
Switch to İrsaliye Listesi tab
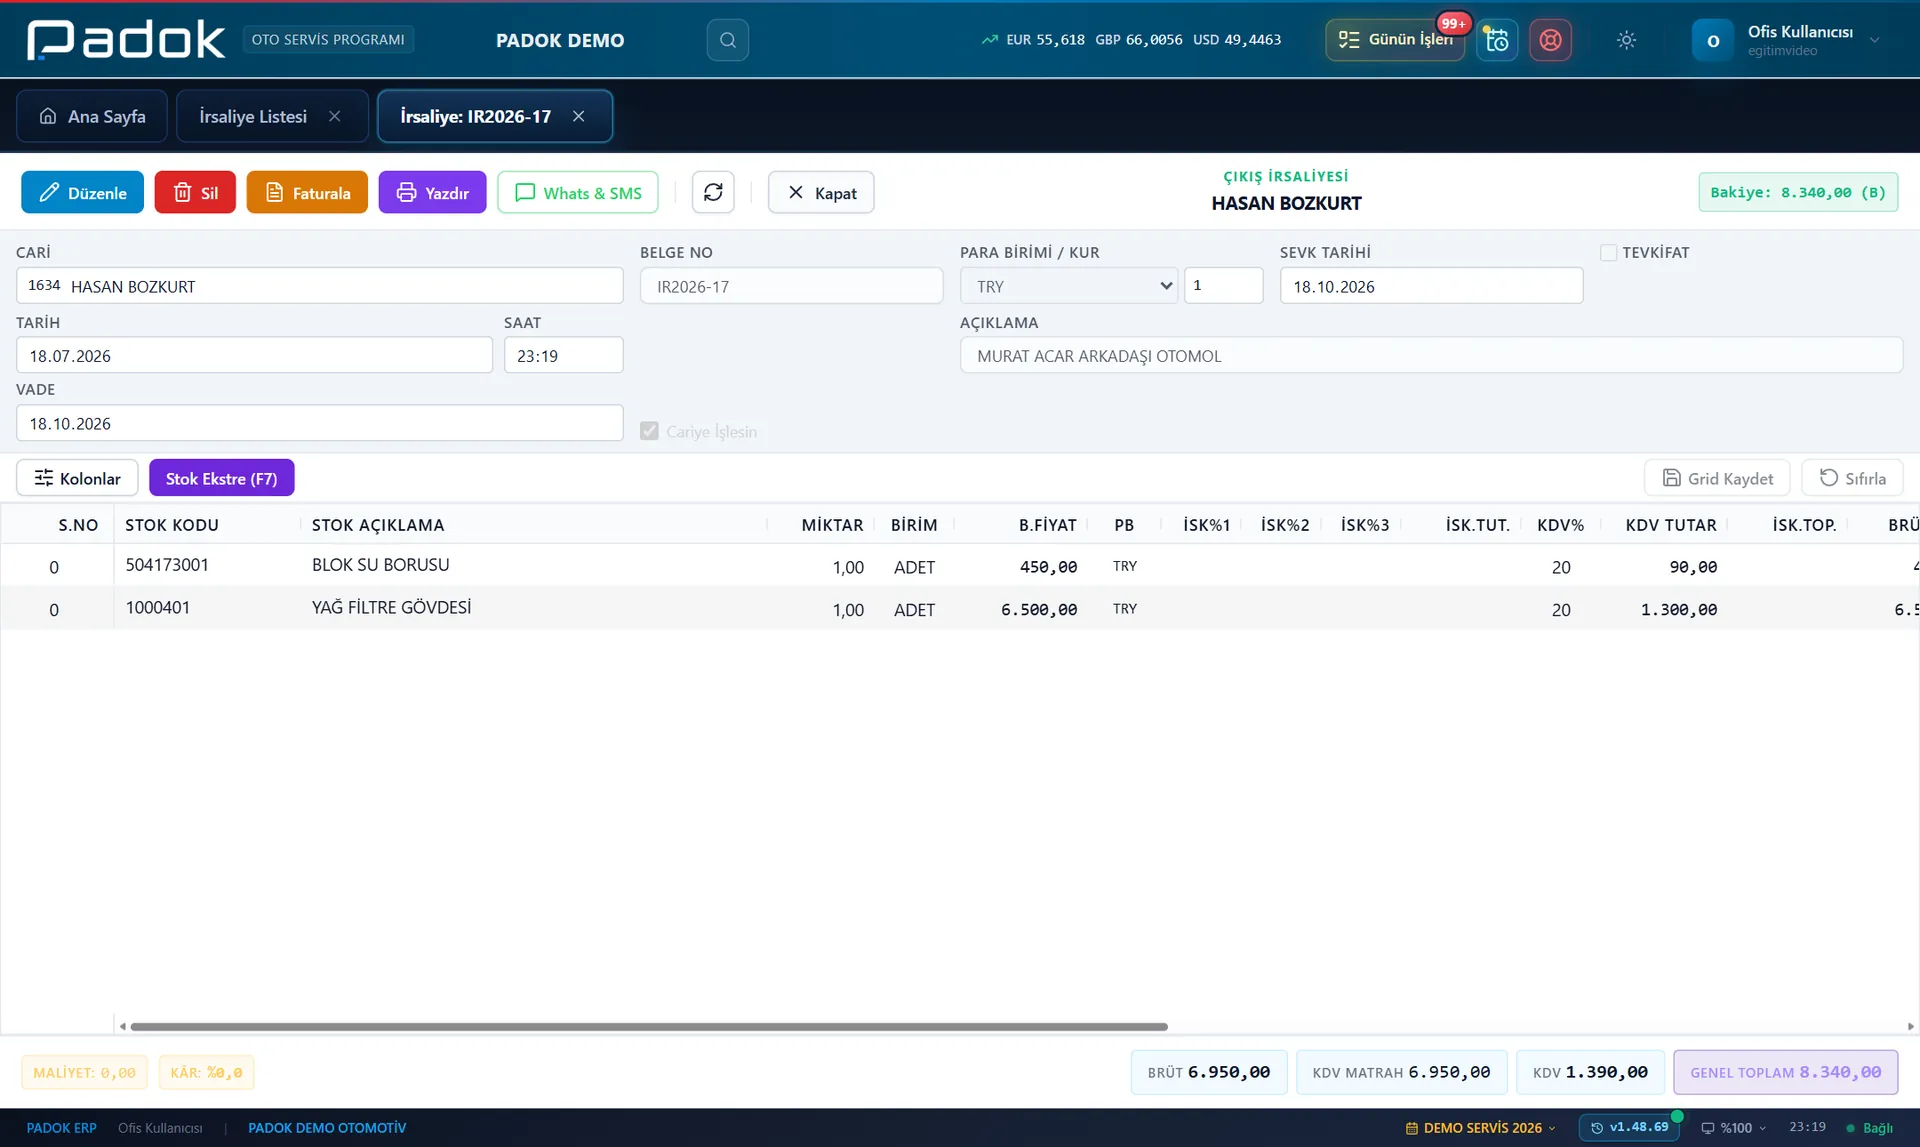(252, 116)
